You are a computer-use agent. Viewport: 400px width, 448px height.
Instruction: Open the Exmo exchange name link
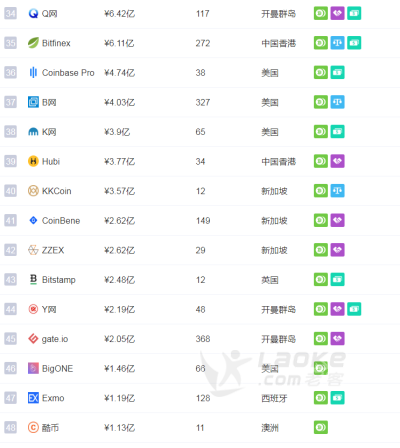point(53,398)
